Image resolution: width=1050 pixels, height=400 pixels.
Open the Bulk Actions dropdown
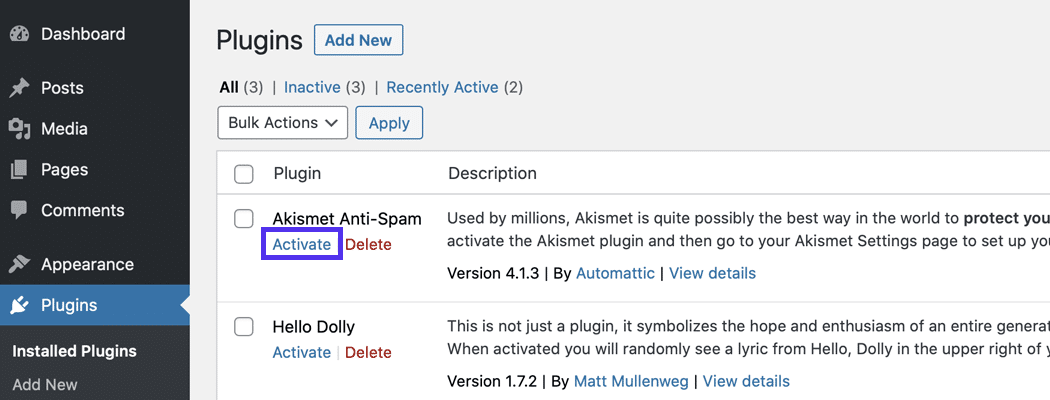pyautogui.click(x=282, y=123)
